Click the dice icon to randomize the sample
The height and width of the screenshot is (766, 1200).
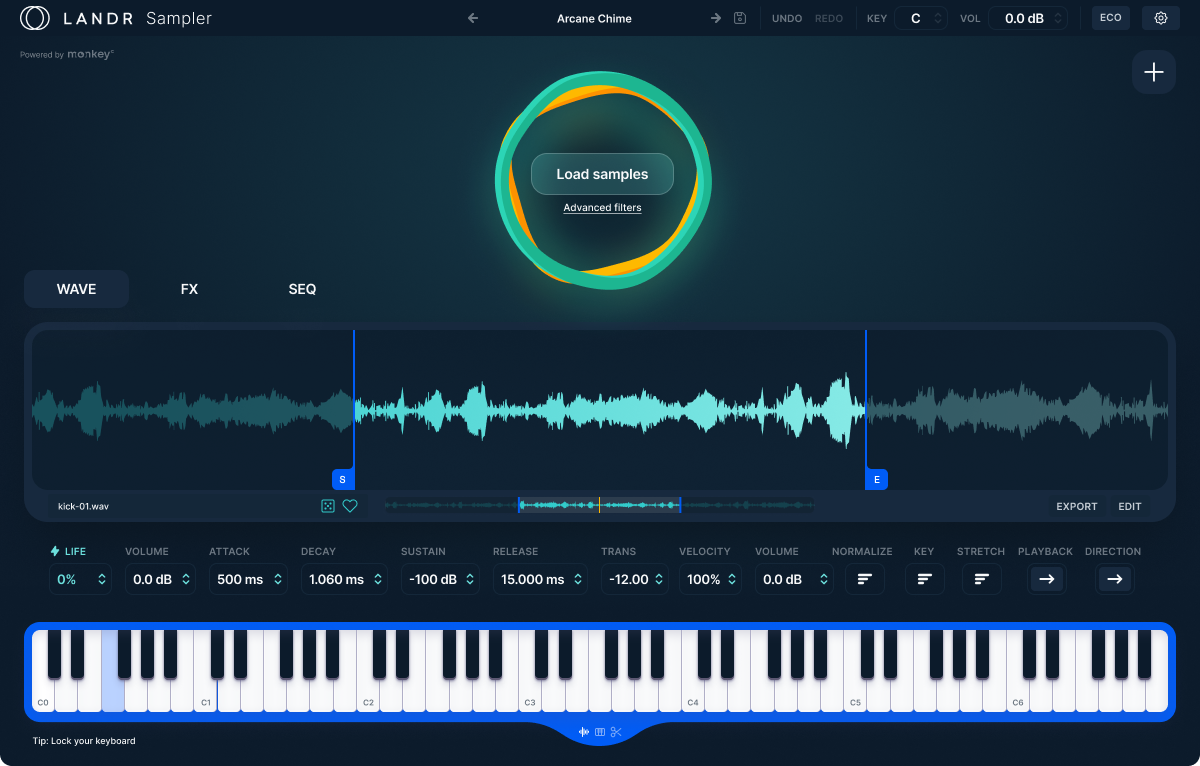tap(328, 506)
